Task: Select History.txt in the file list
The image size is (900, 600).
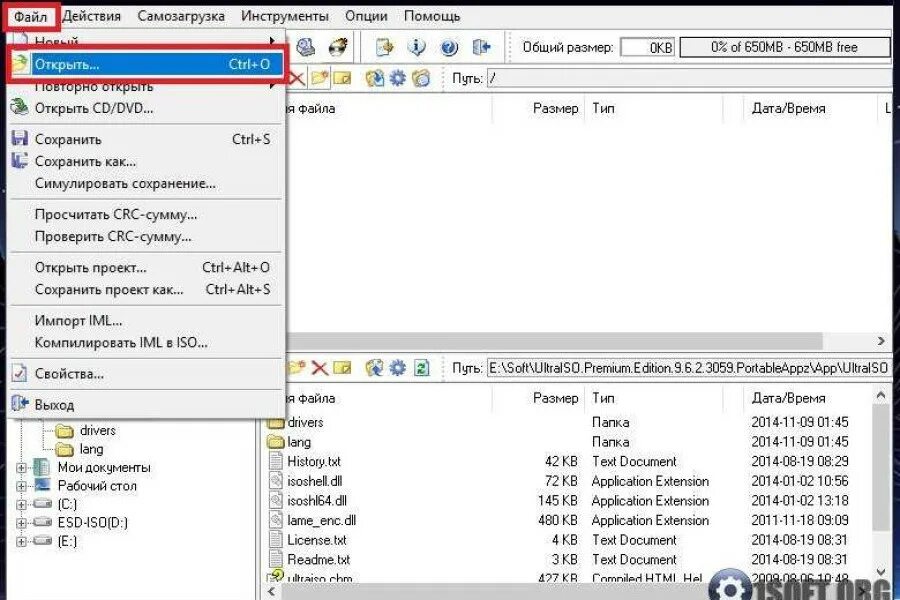Action: tap(314, 462)
